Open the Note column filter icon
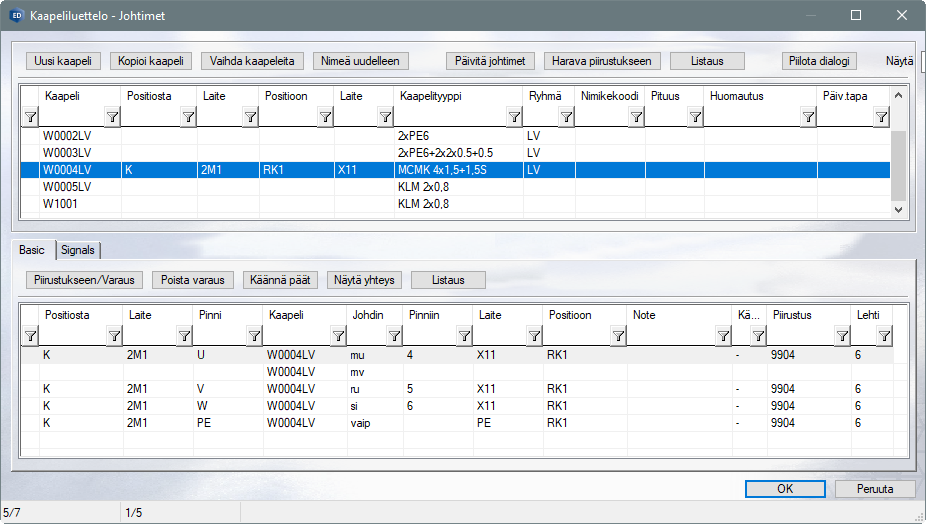Viewport: 926px width, 524px height. click(x=722, y=336)
